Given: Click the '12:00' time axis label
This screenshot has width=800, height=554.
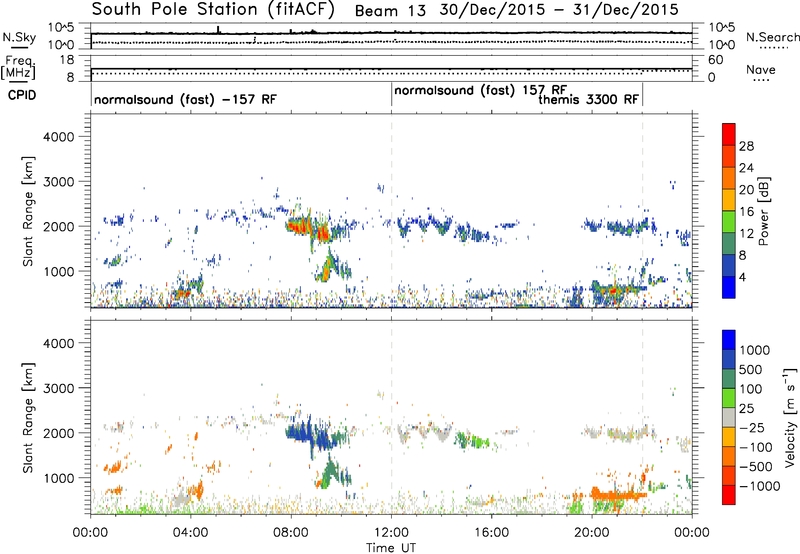Looking at the screenshot, I should point(391,533).
